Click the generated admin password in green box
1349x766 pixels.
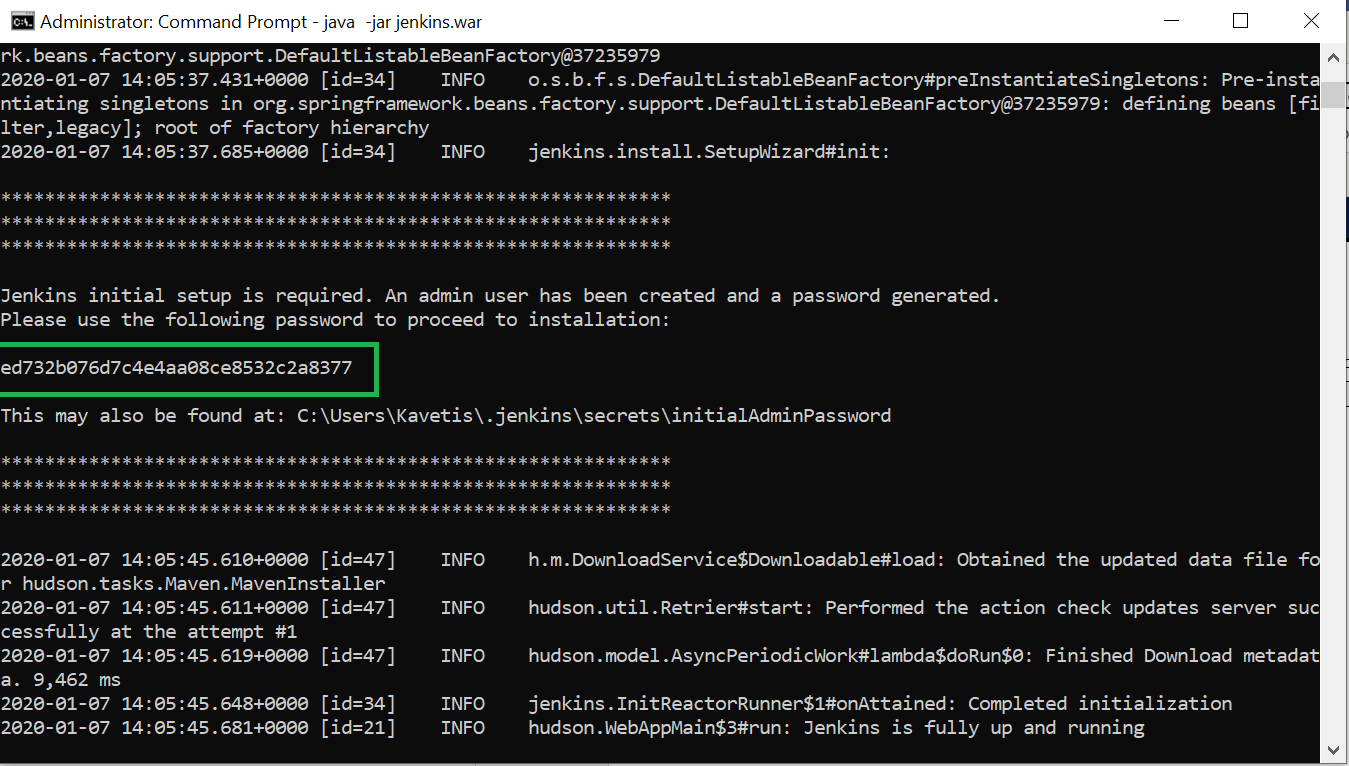pos(177,368)
